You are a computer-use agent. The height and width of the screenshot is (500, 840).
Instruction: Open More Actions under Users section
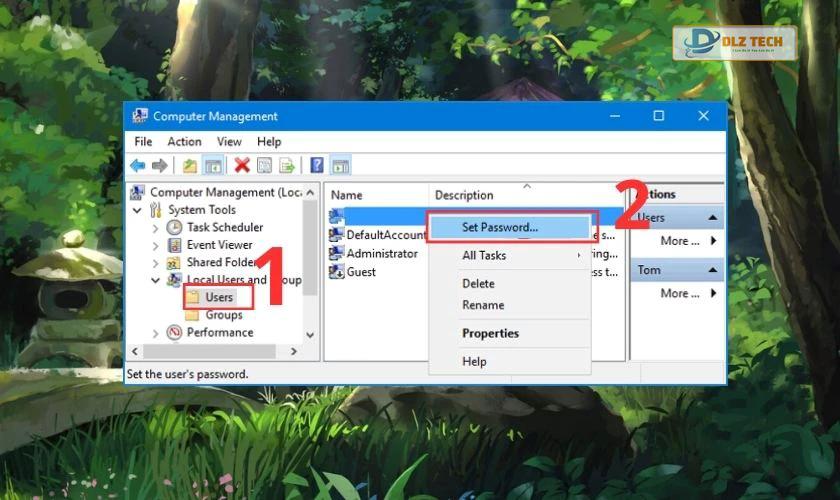click(688, 241)
